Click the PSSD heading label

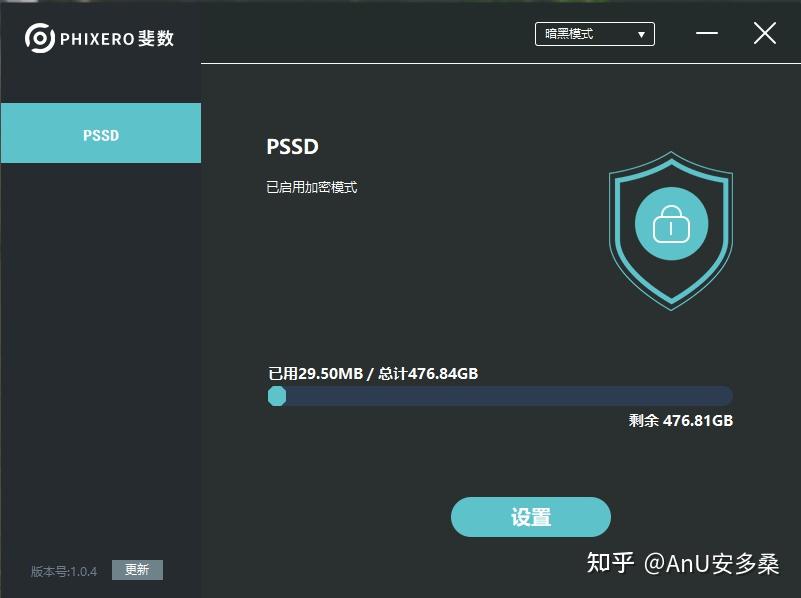tap(291, 146)
